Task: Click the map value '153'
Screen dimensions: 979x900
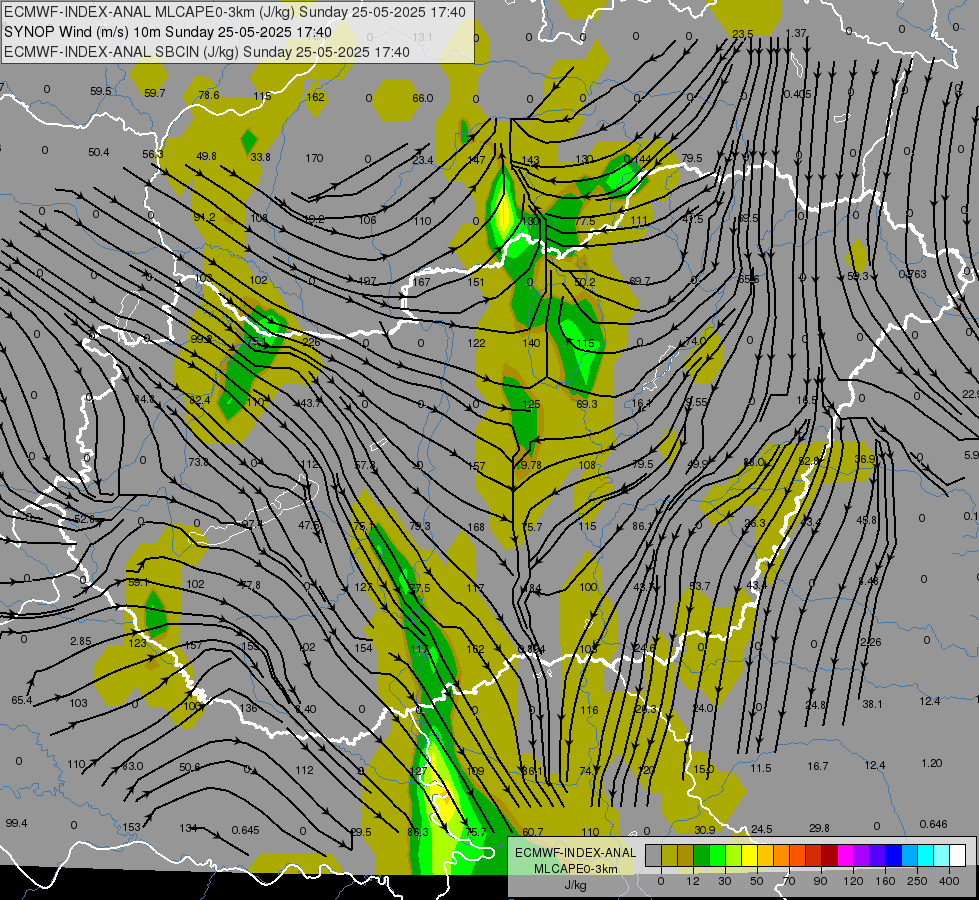Action: point(131,827)
